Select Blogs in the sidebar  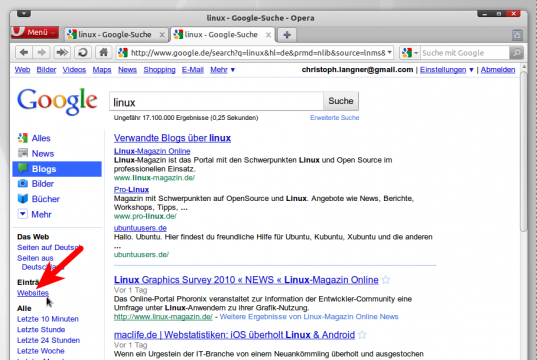tap(57, 169)
